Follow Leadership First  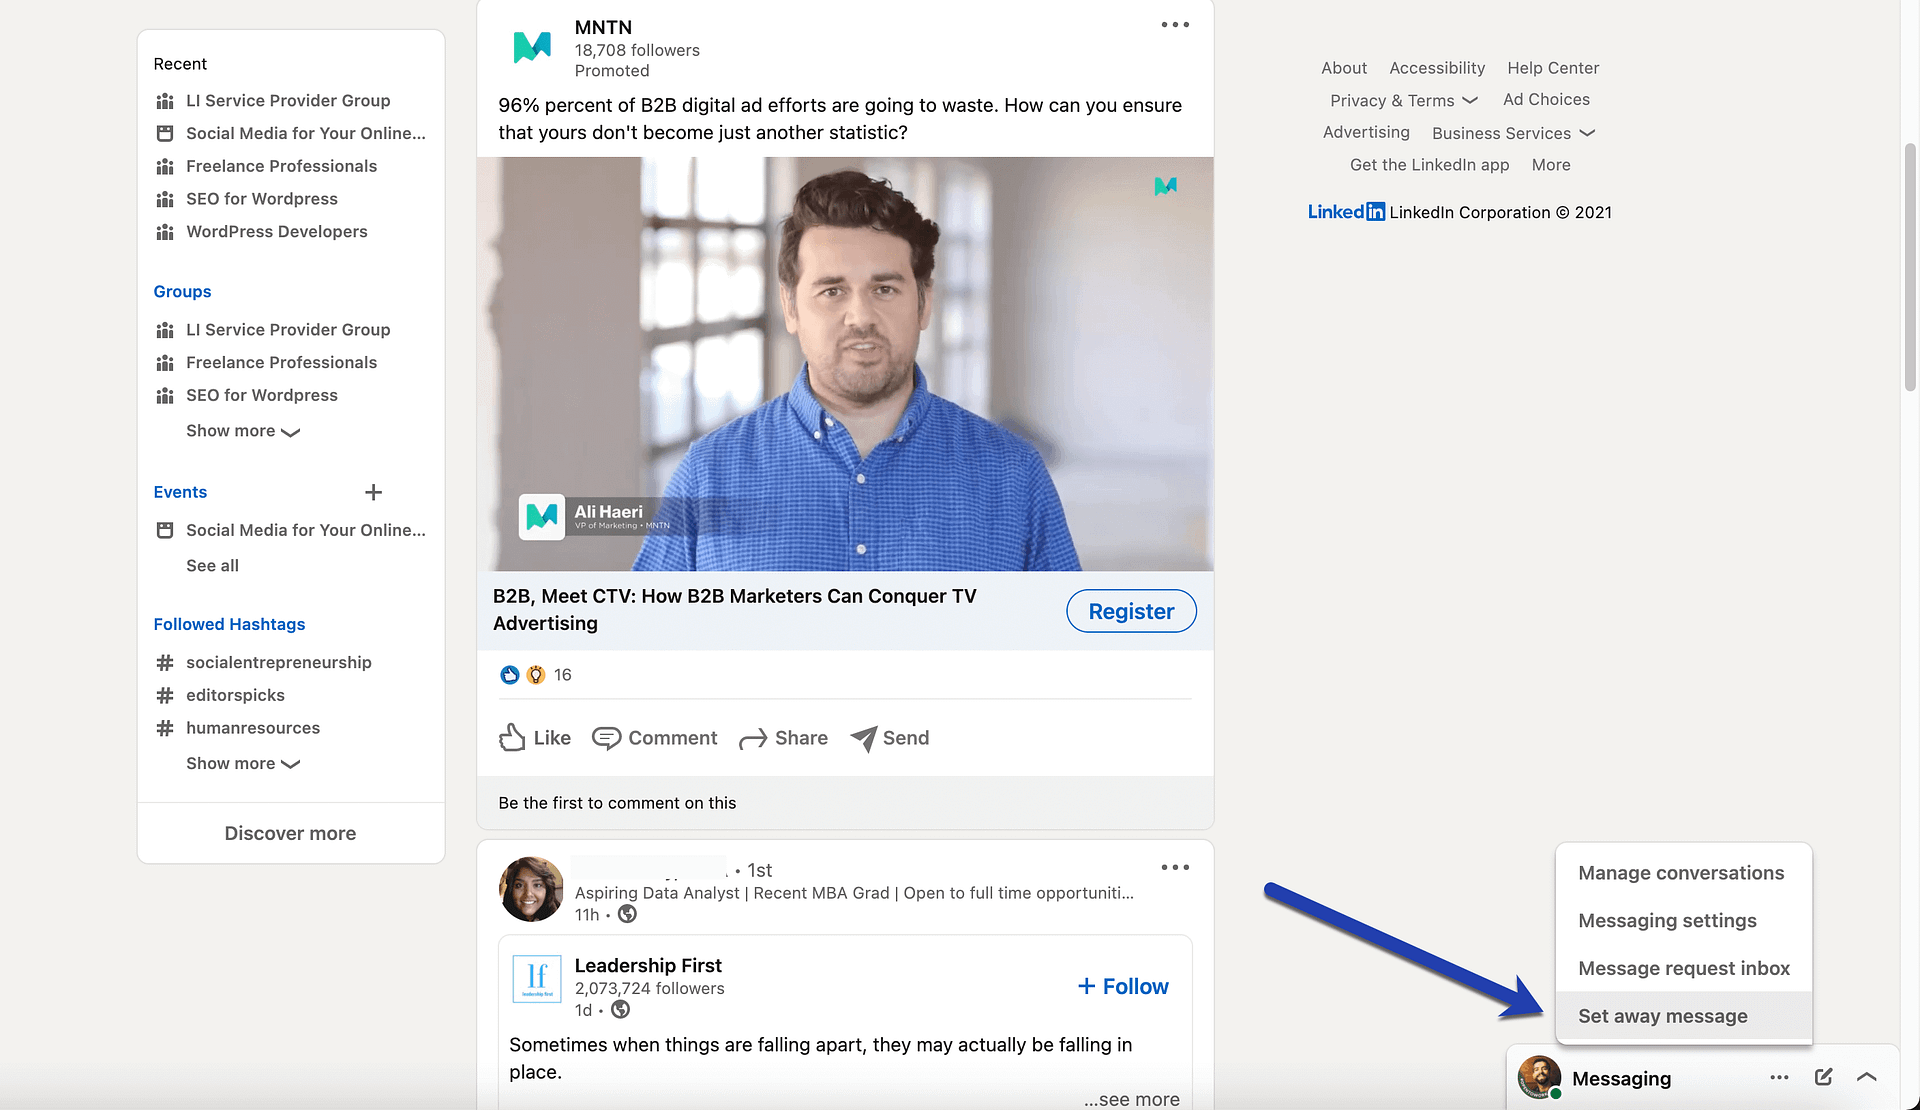(1122, 987)
